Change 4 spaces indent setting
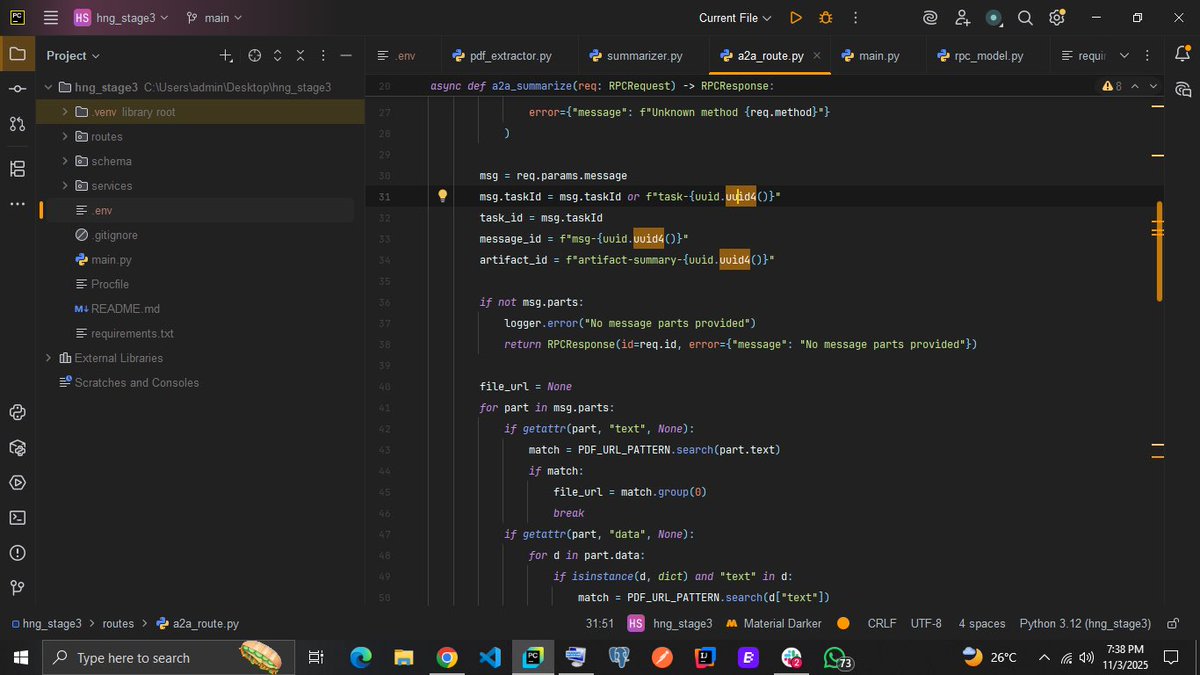The height and width of the screenshot is (675, 1200). [982, 623]
